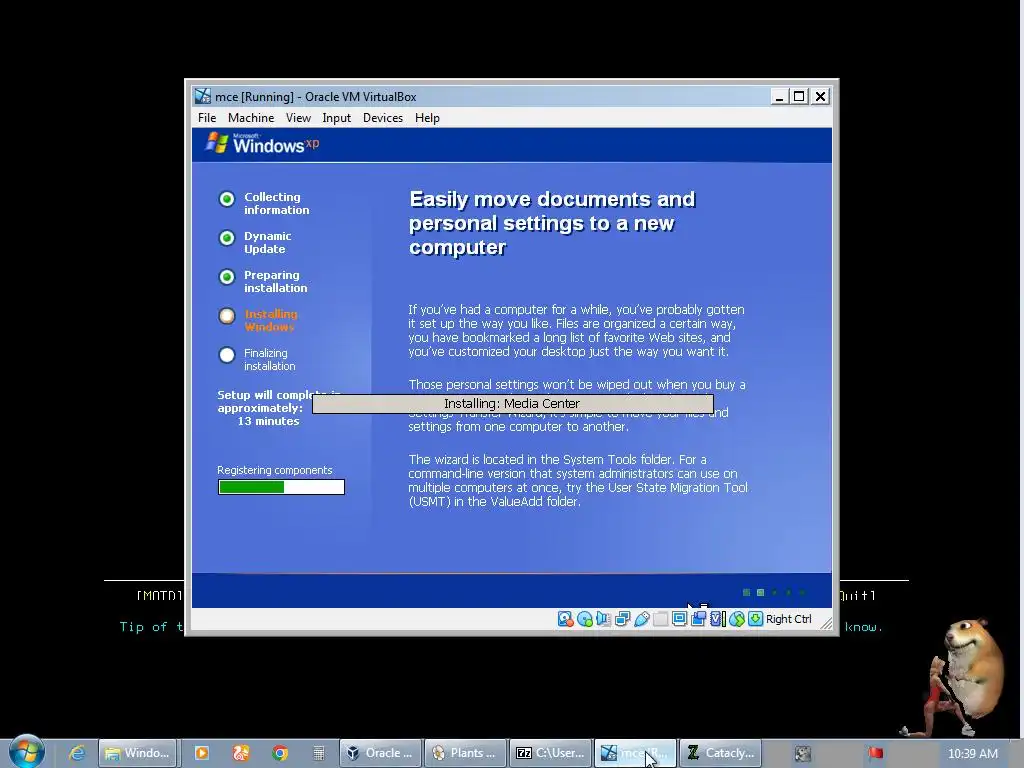This screenshot has width=1024, height=768.
Task: Switch to the 'Oracle ...' VirtualBox Manager button
Action: (x=380, y=753)
